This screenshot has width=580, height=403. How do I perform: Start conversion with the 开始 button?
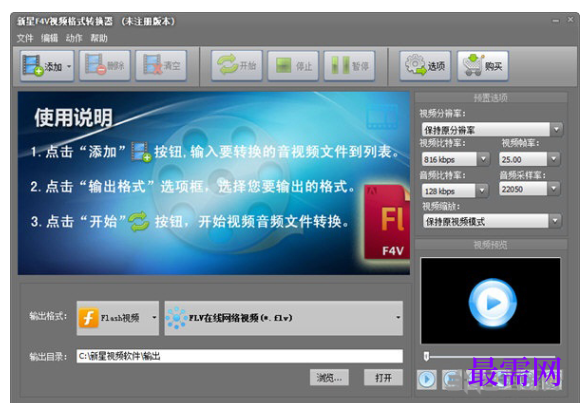(x=237, y=66)
